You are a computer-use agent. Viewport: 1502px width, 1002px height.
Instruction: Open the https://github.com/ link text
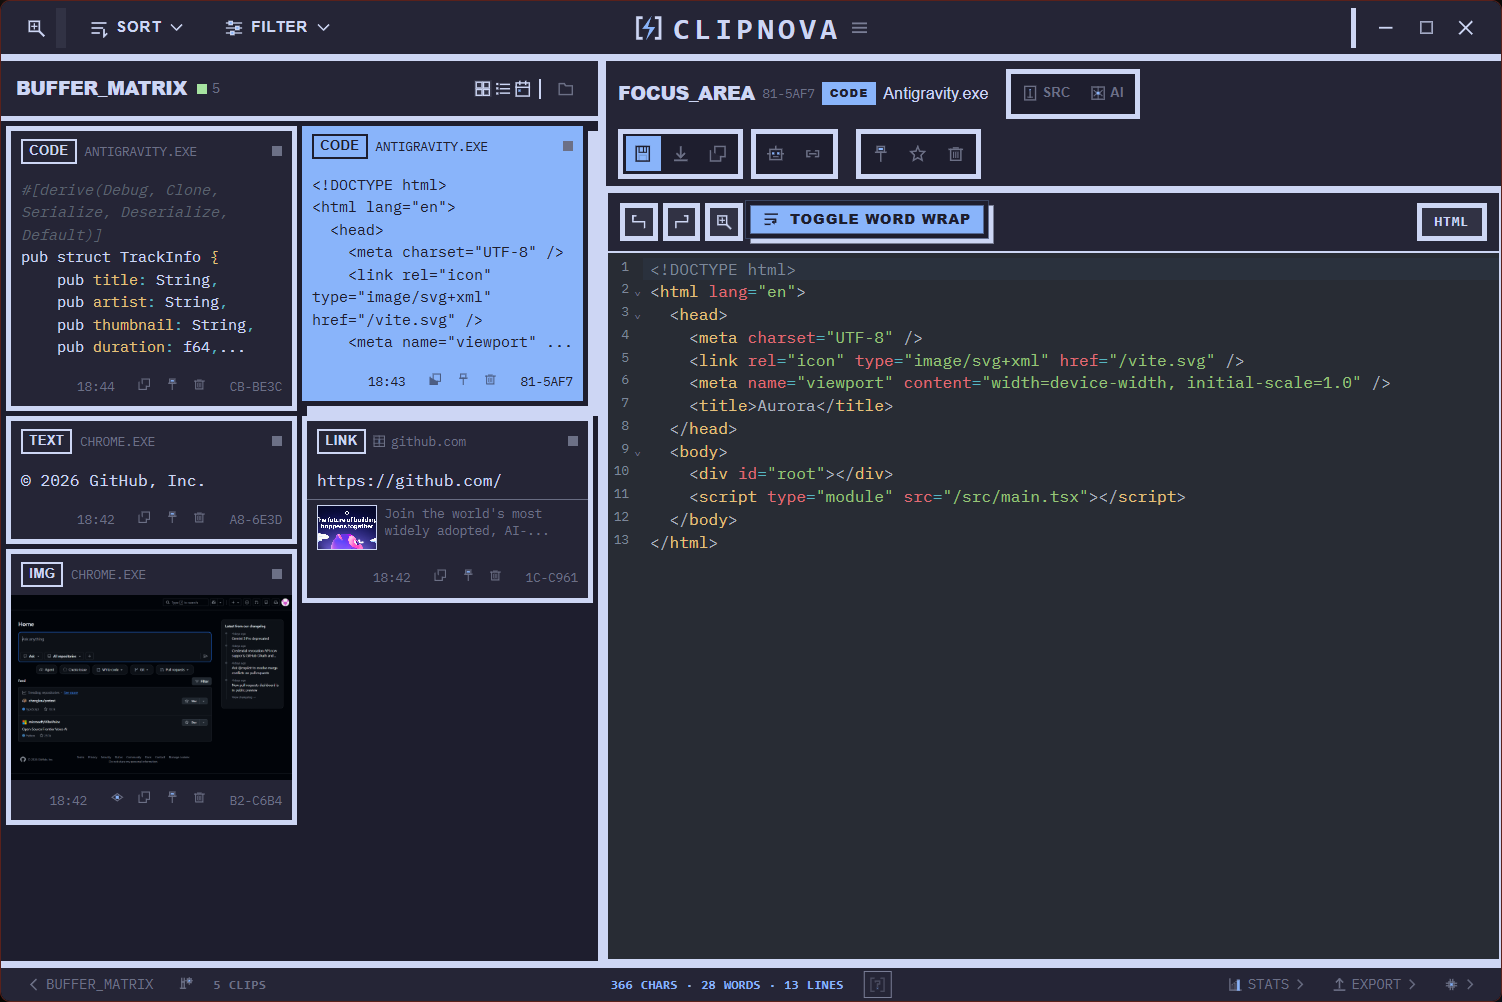point(409,481)
